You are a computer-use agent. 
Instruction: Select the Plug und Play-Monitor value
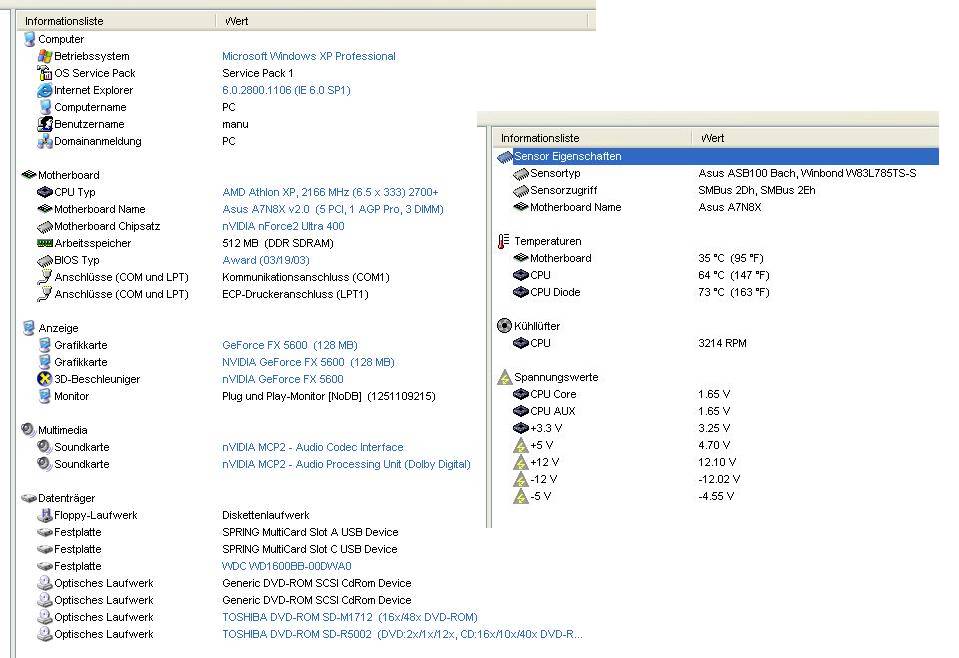click(329, 396)
